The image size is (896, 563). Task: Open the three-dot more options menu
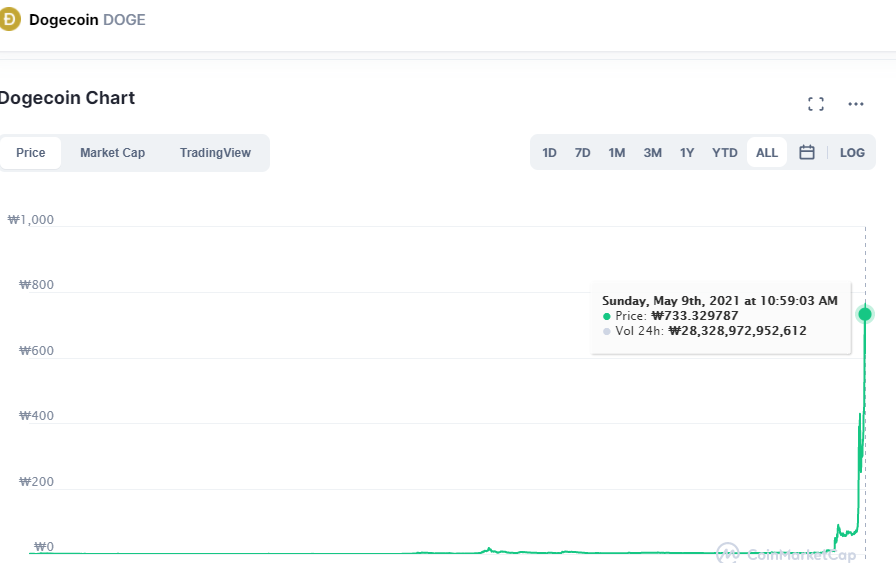pos(855,104)
